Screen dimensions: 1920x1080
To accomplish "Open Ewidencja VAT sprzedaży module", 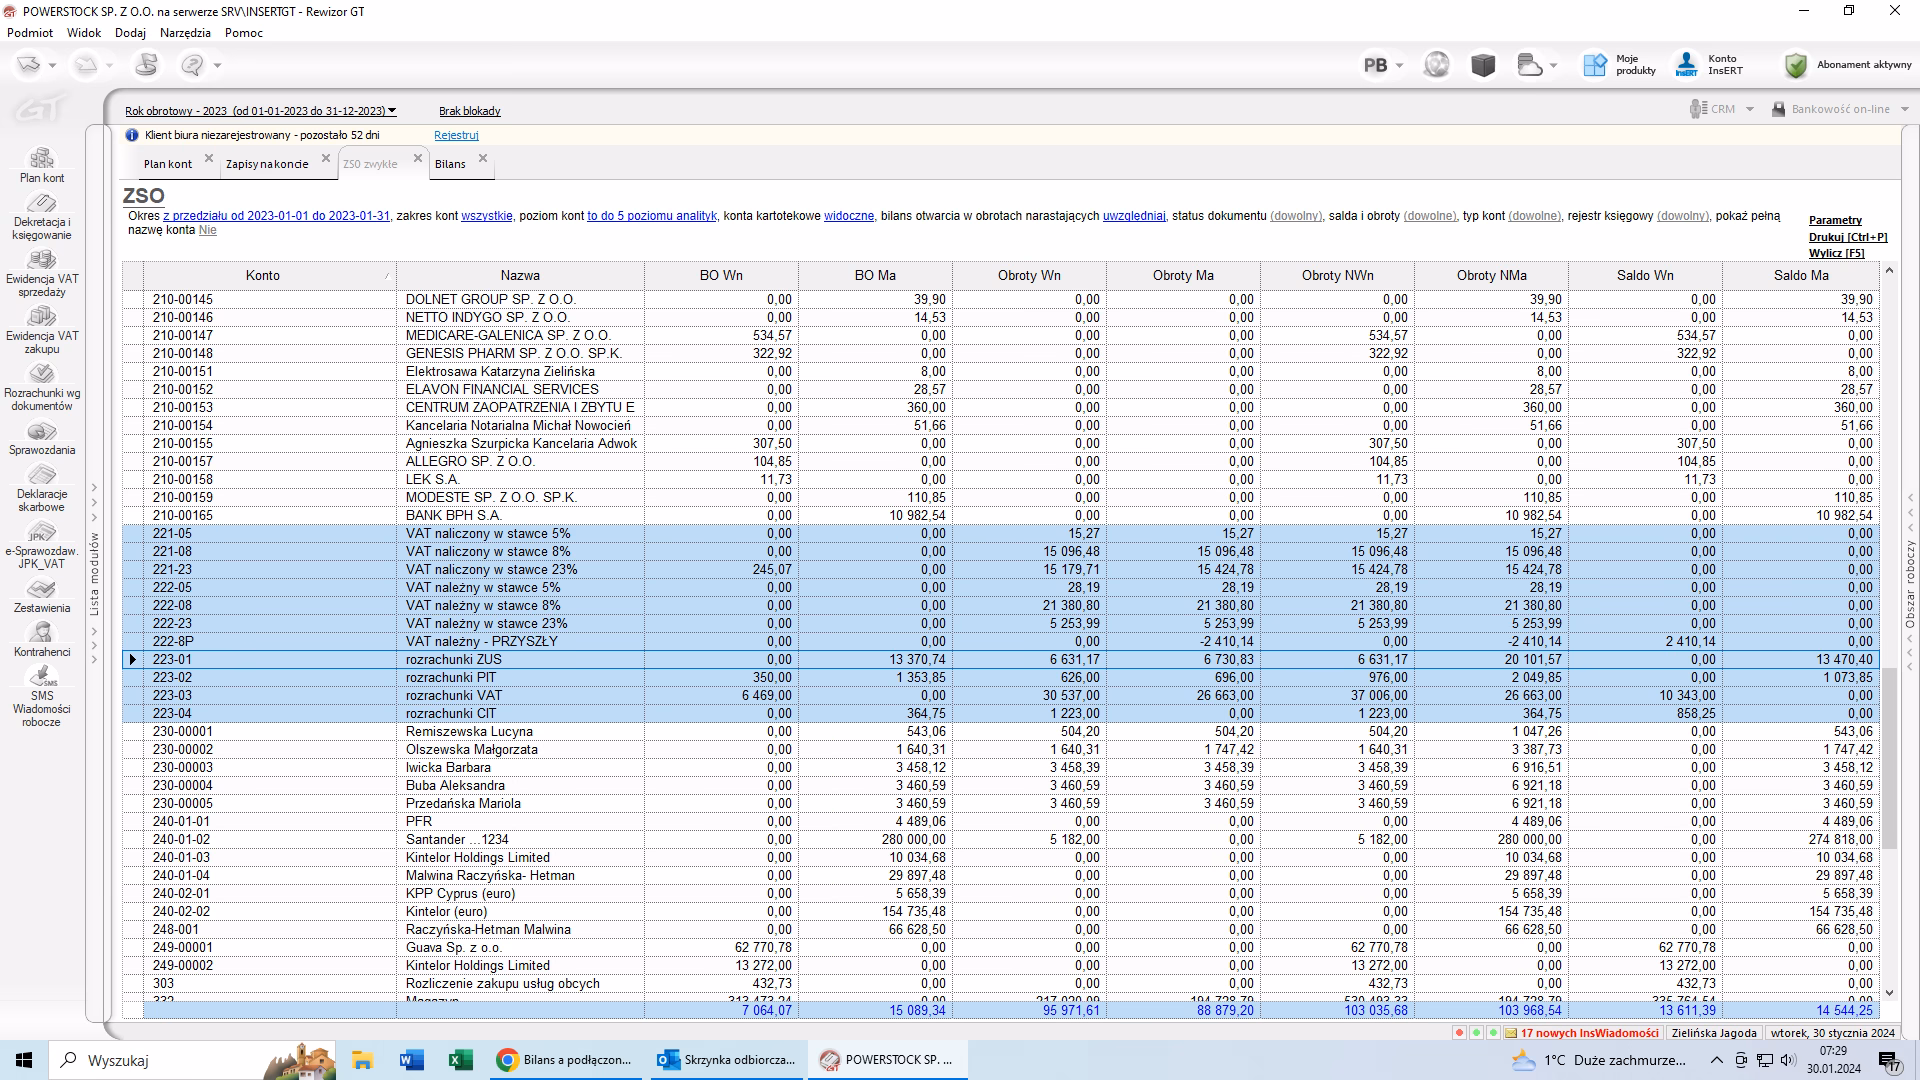I will click(42, 275).
